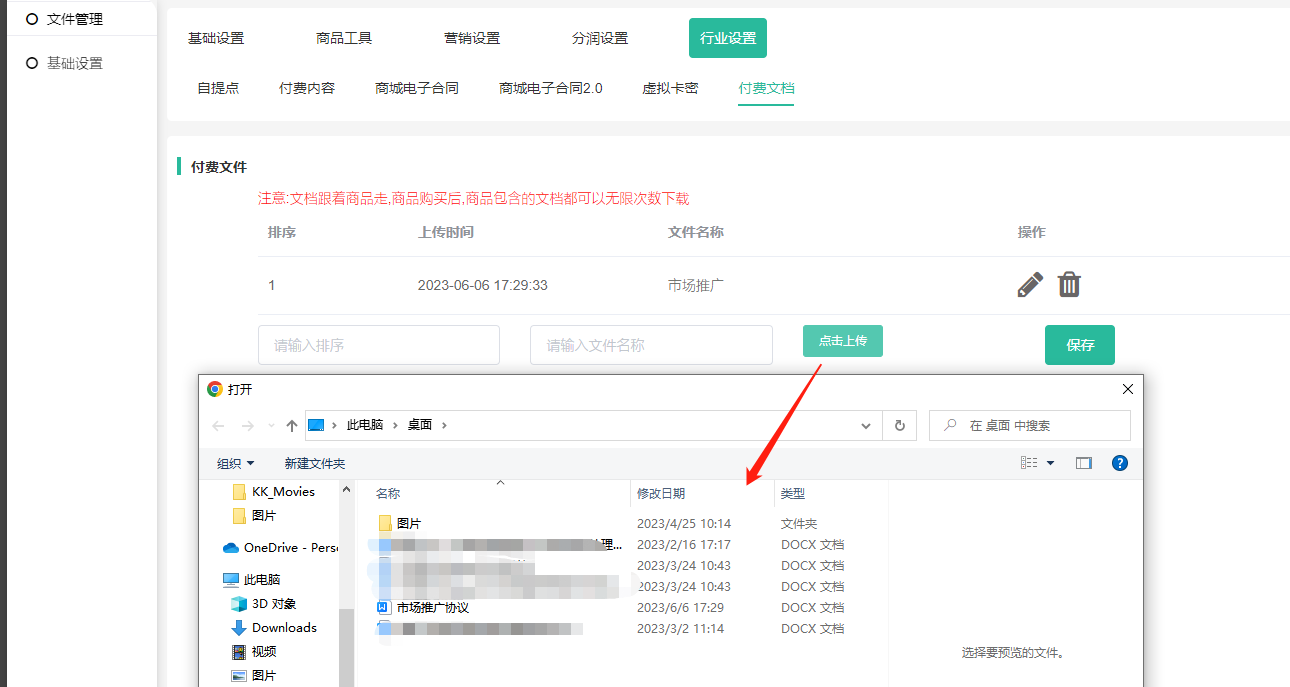Change the view layout icon in dialog
The image size is (1290, 687).
(x=1029, y=463)
